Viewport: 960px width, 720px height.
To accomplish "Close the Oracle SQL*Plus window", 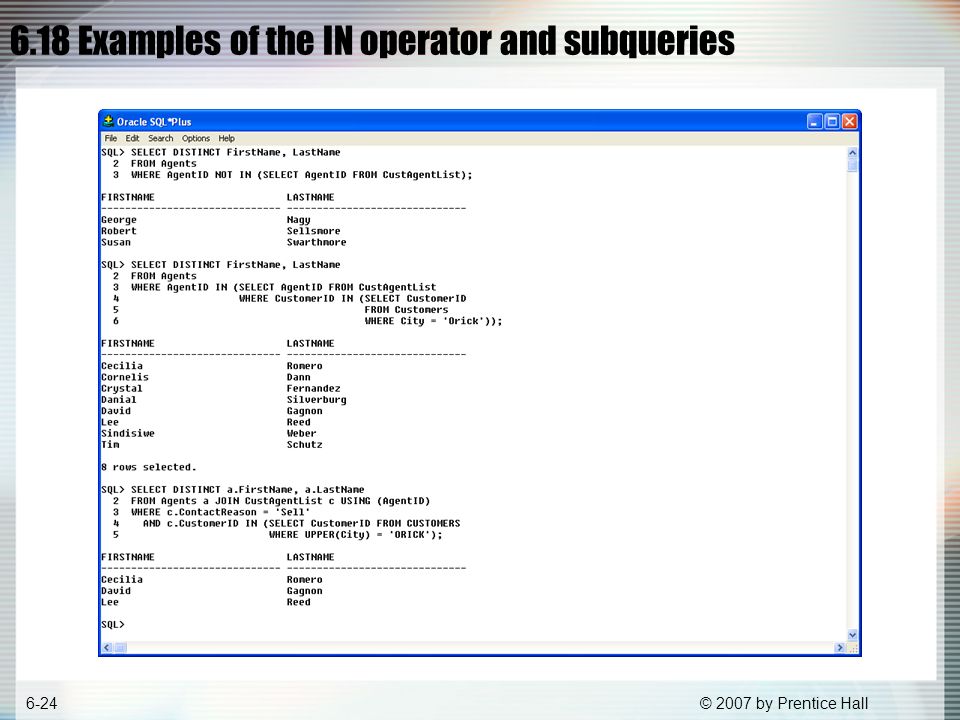I will point(850,121).
